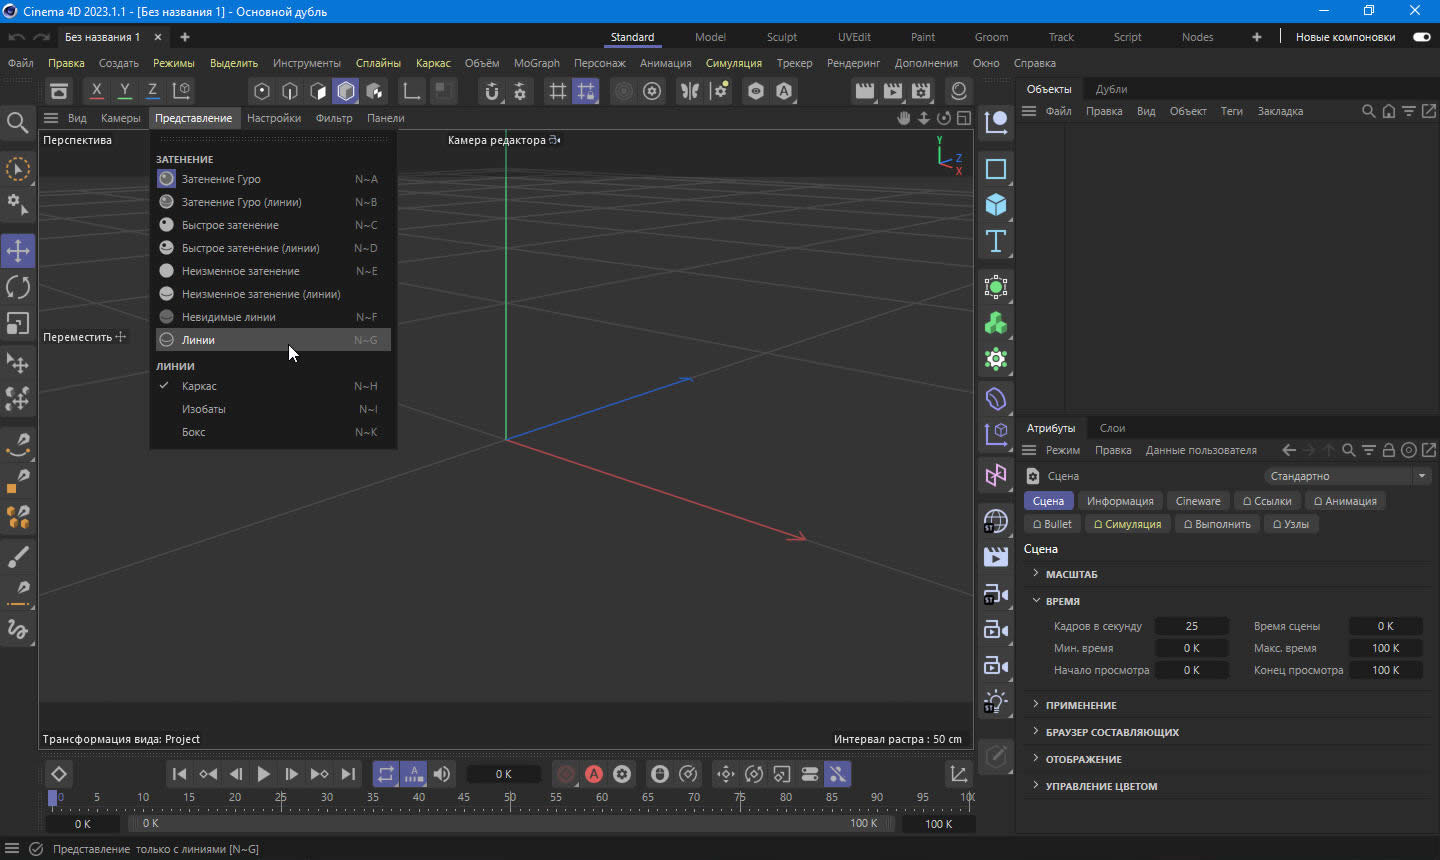Choose Линии in the shading menu
Viewport: 1440px width, 860px height.
tap(198, 340)
